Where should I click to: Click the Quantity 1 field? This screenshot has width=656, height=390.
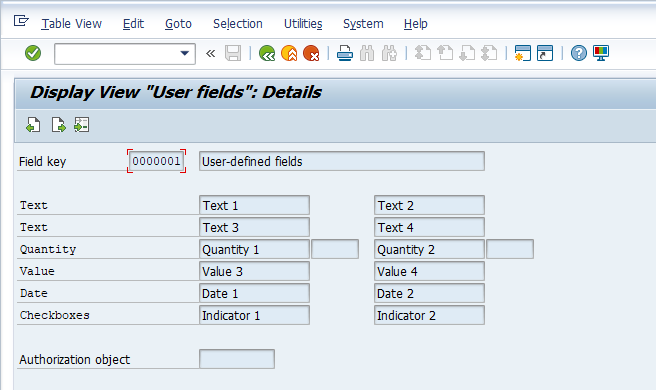pyautogui.click(x=254, y=249)
